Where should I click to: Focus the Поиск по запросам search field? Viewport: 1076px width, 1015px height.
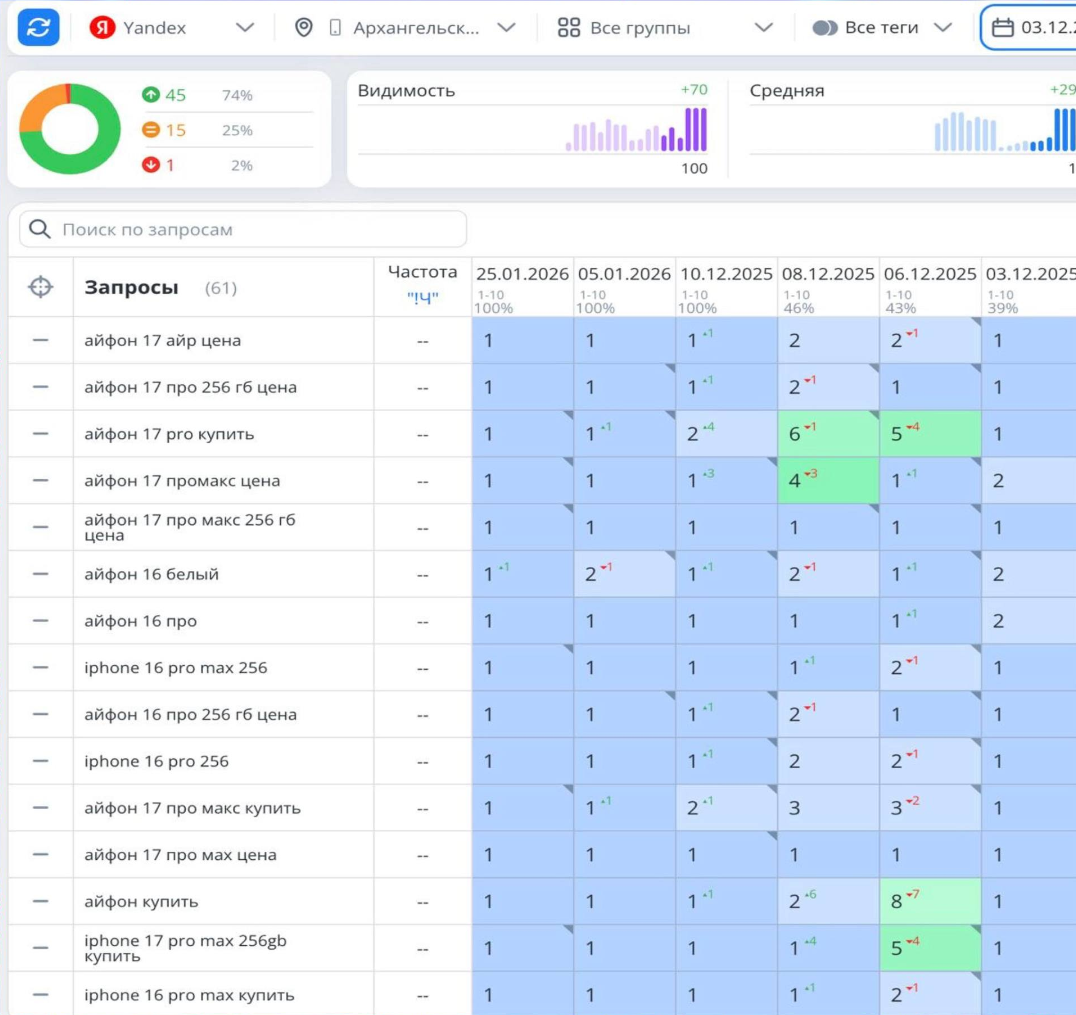[243, 229]
